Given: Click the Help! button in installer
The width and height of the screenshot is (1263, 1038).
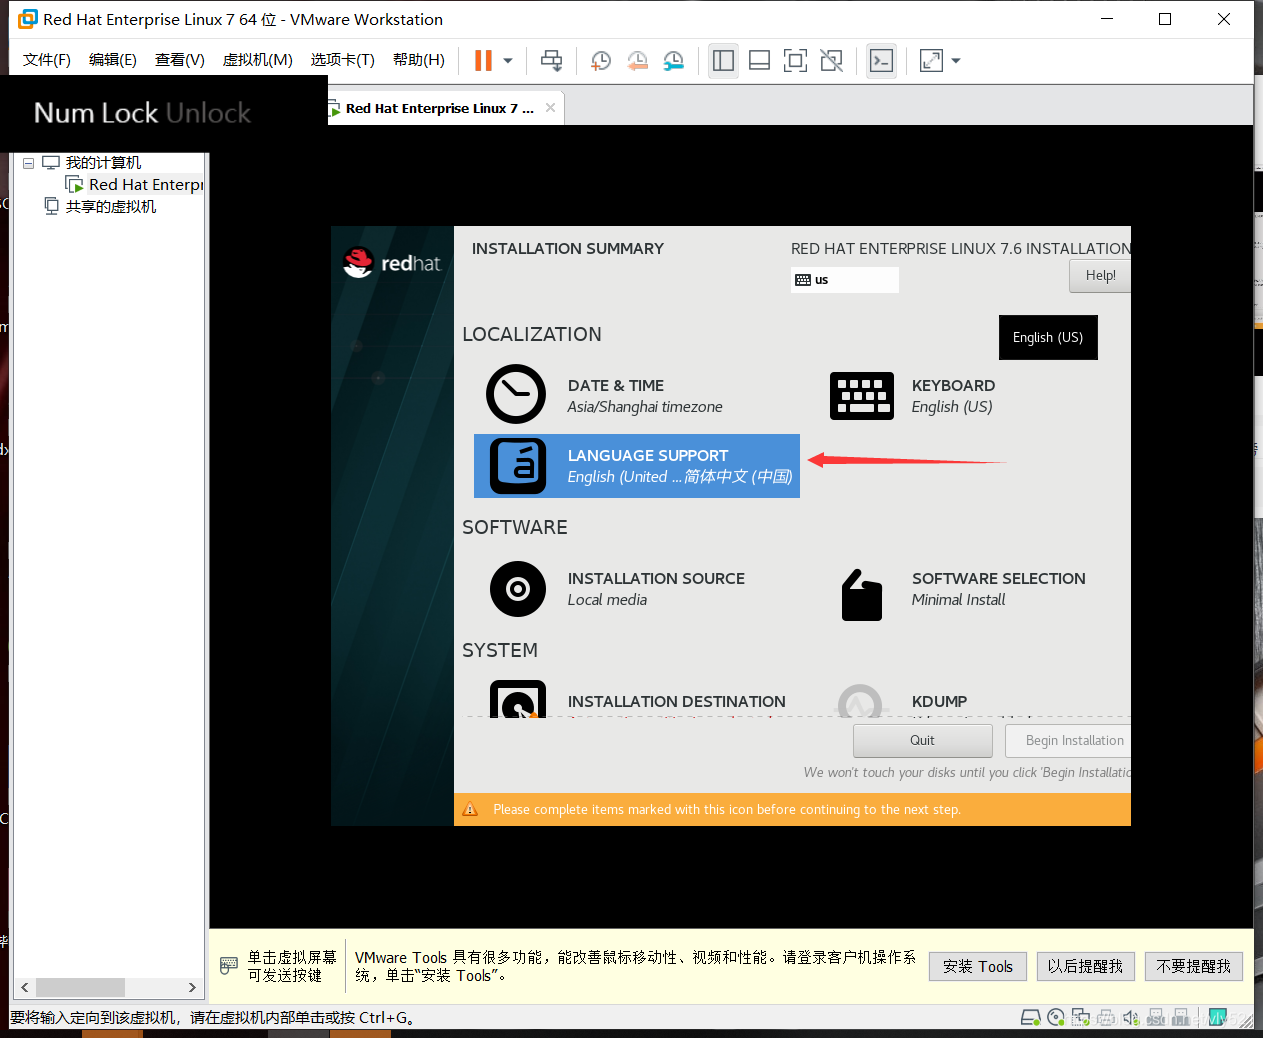Looking at the screenshot, I should click(1100, 276).
